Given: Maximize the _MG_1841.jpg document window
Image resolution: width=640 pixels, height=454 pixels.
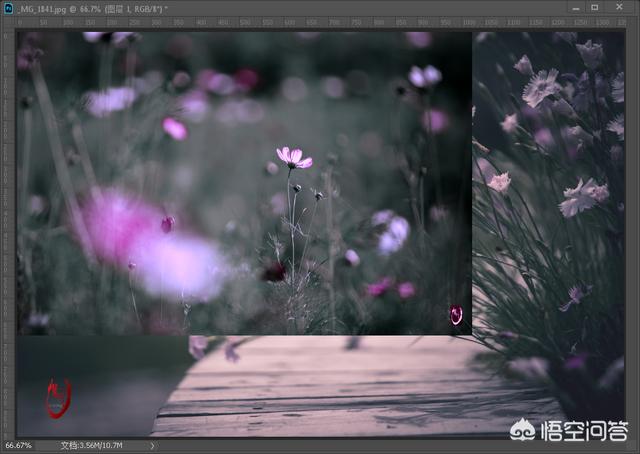Looking at the screenshot, I should point(595,8).
